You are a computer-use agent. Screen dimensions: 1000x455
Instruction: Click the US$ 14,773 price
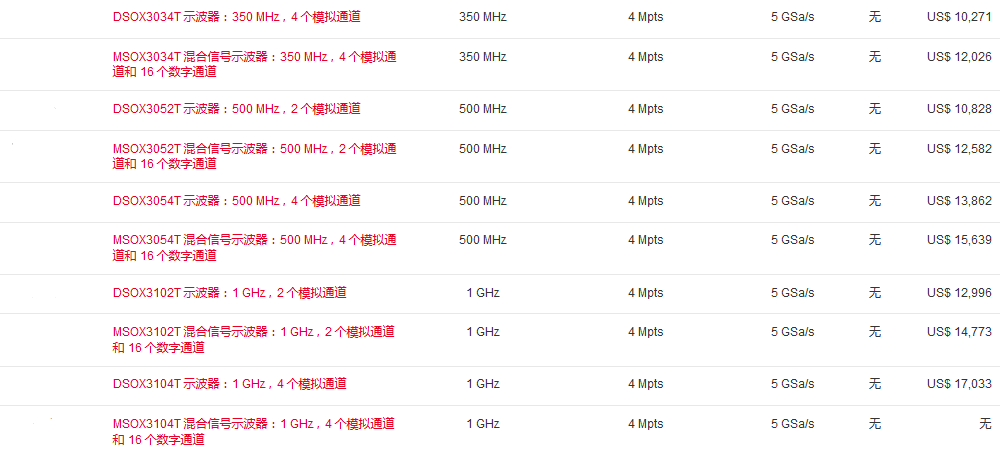point(959,332)
